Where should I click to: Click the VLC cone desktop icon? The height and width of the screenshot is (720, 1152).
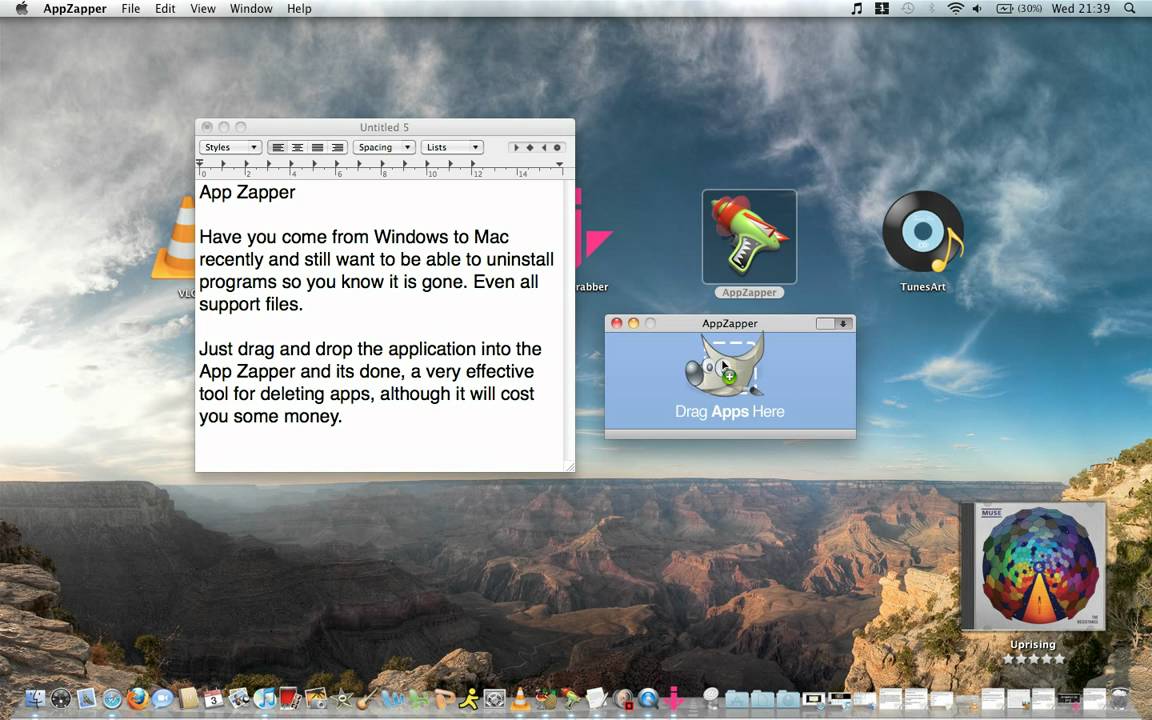pyautogui.click(x=174, y=237)
